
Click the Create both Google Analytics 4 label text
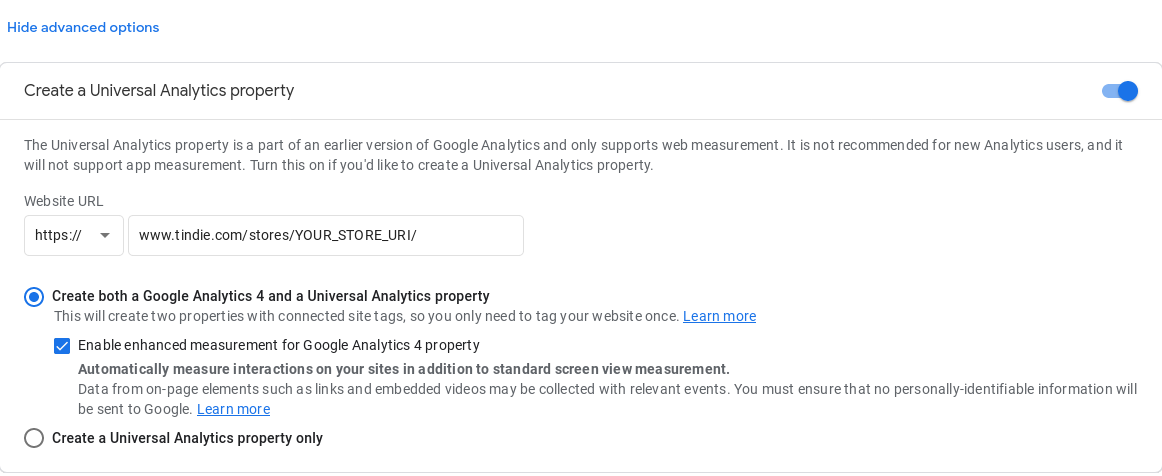(270, 296)
